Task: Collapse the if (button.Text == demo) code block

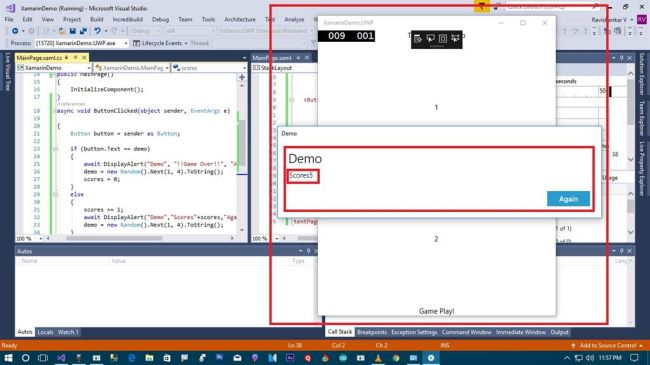Action: click(x=55, y=149)
